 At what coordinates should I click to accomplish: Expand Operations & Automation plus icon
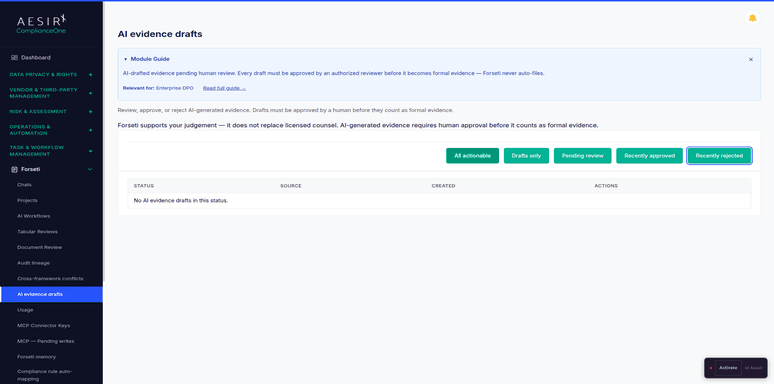click(90, 130)
